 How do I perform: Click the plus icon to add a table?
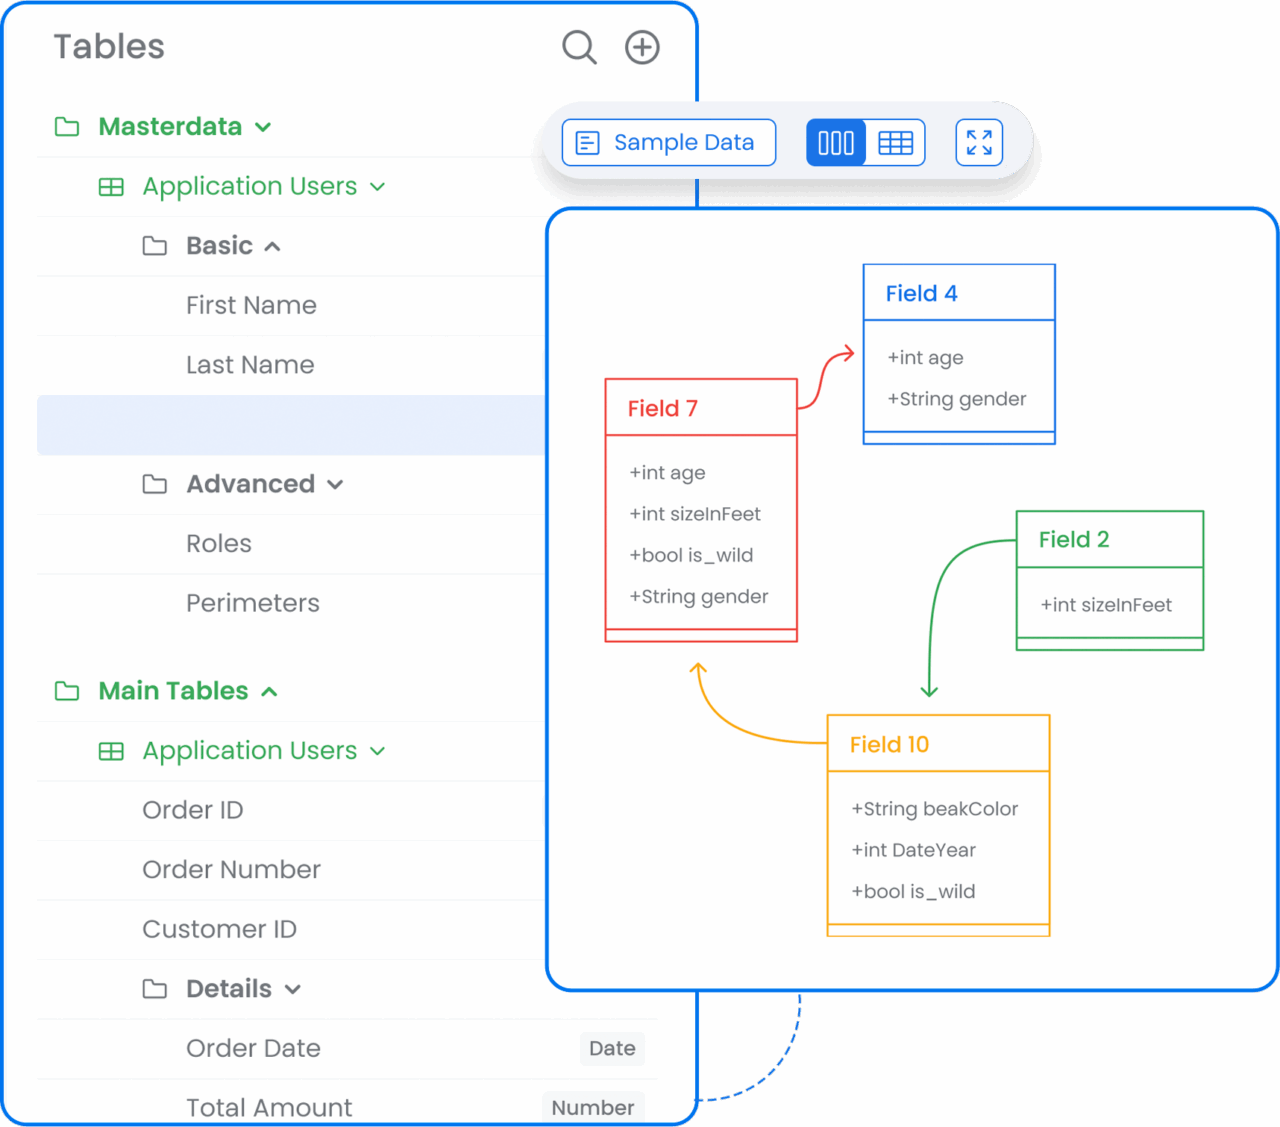pos(641,46)
